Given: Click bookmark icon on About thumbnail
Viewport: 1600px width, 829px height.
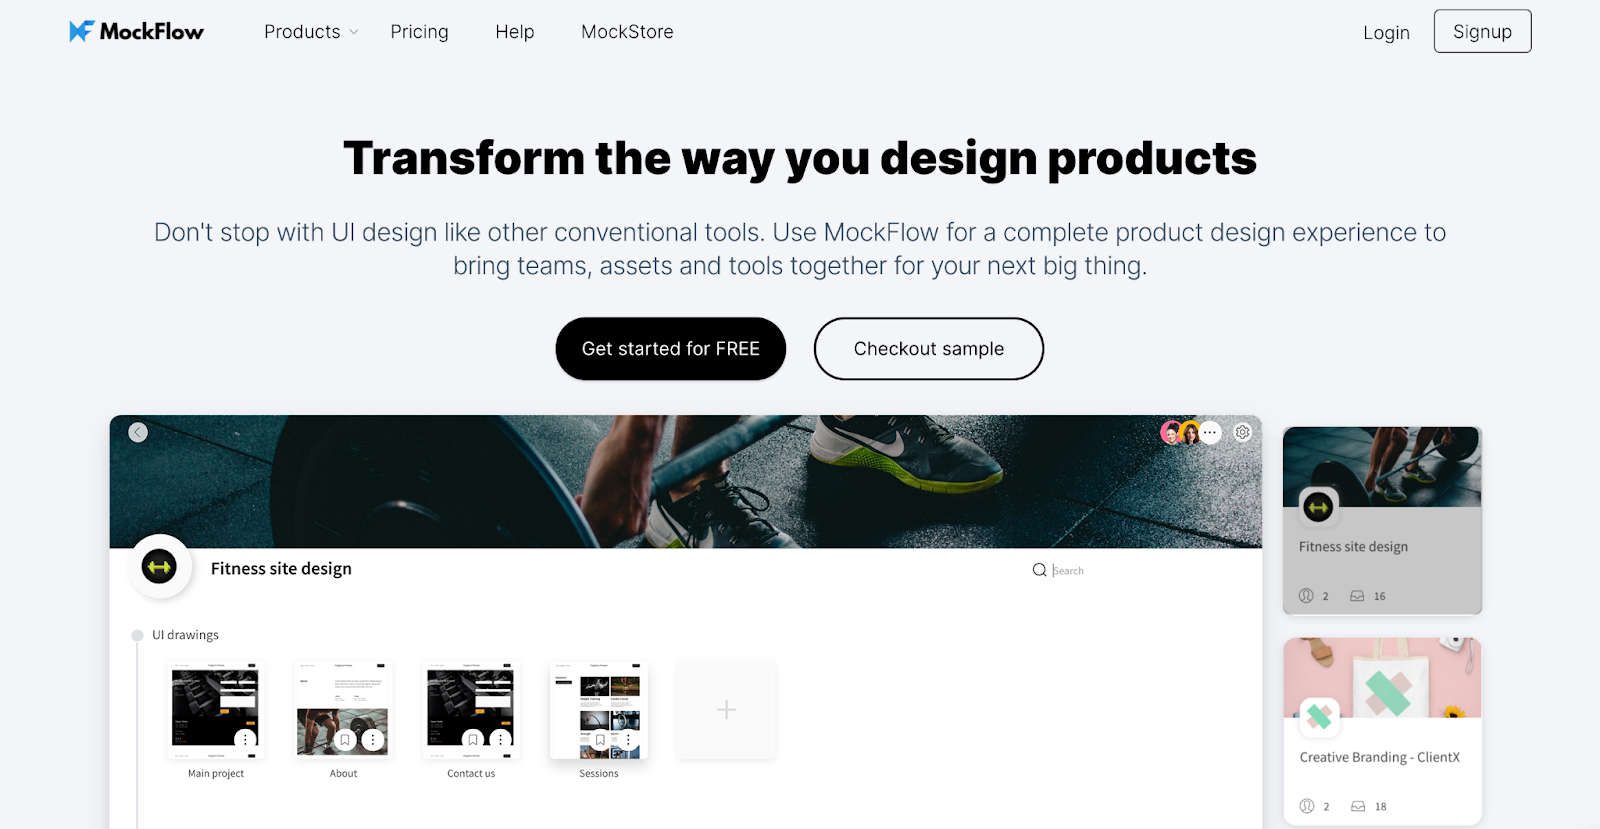Looking at the screenshot, I should coord(345,740).
